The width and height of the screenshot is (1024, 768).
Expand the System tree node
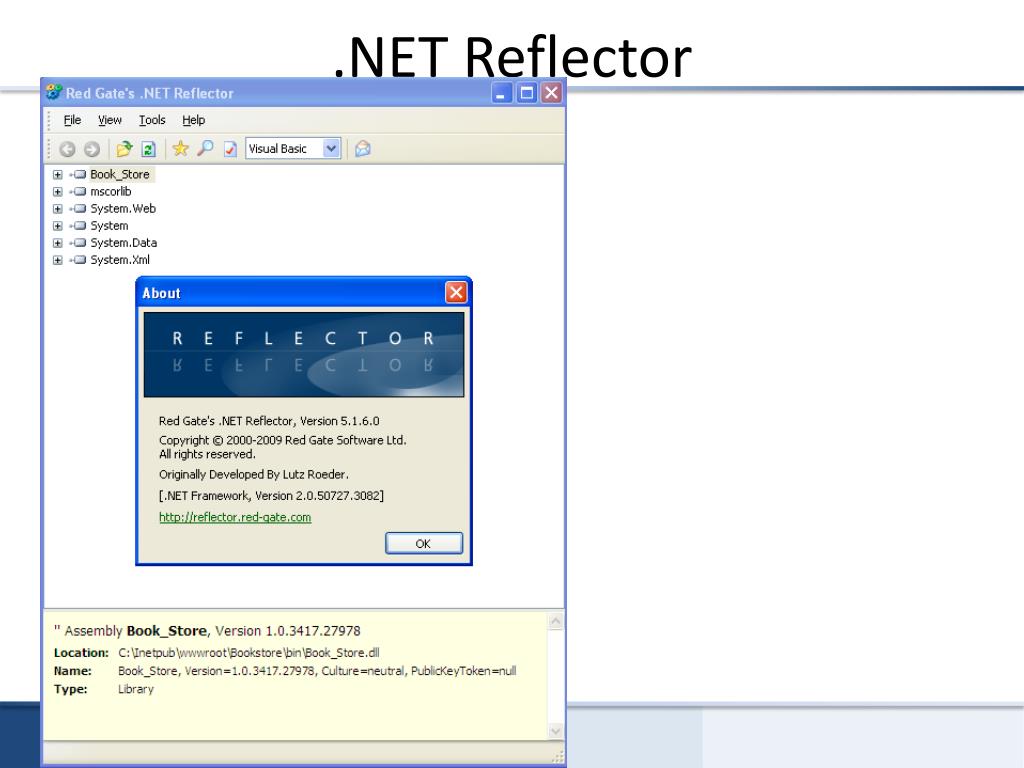pos(57,225)
